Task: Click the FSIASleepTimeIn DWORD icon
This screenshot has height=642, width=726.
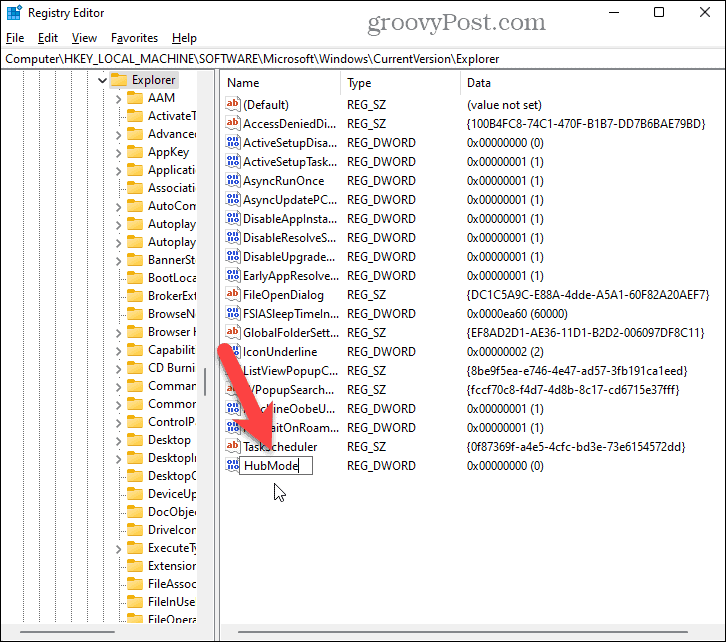Action: click(233, 312)
